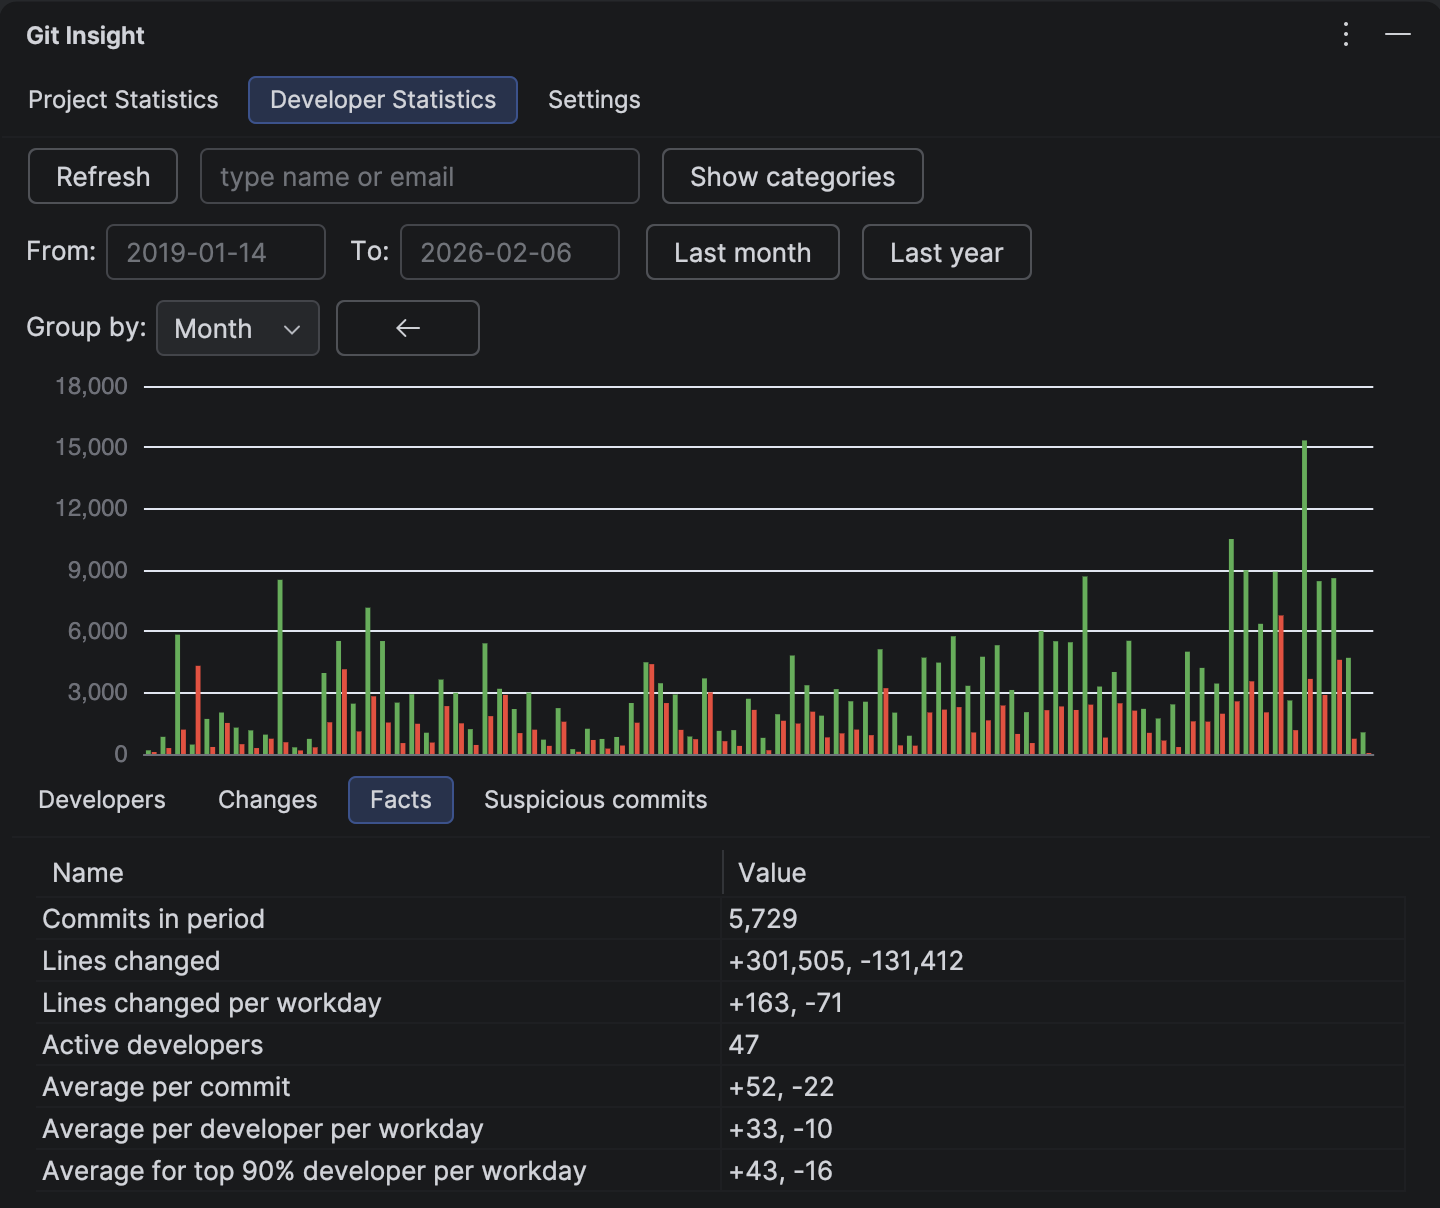Click the From date field
The image size is (1440, 1208).
click(215, 253)
